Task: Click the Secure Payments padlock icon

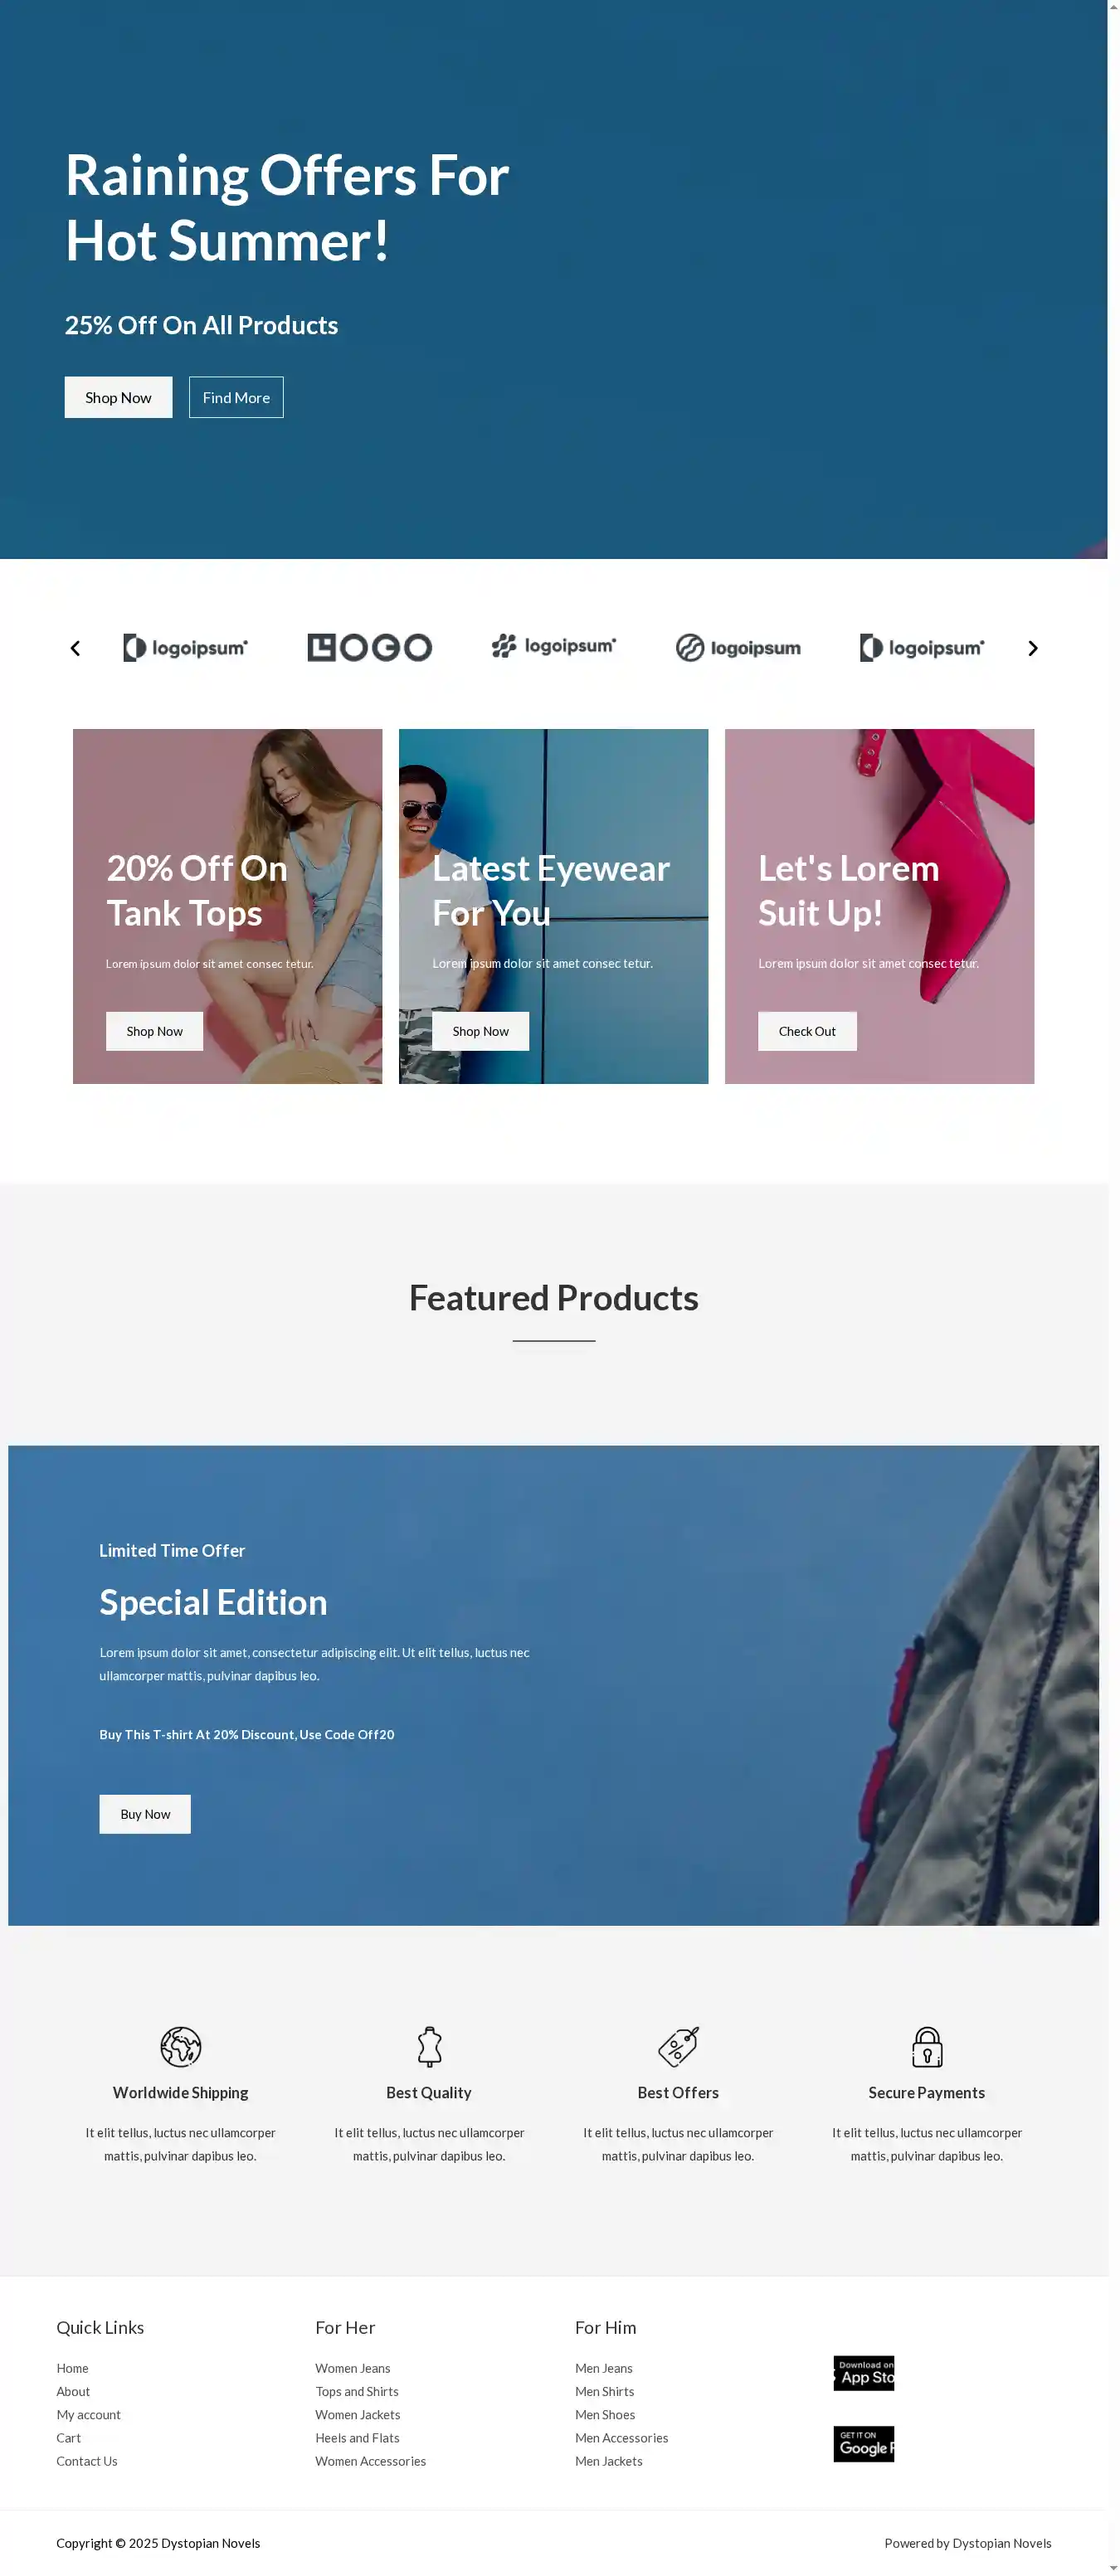Action: click(x=927, y=2046)
